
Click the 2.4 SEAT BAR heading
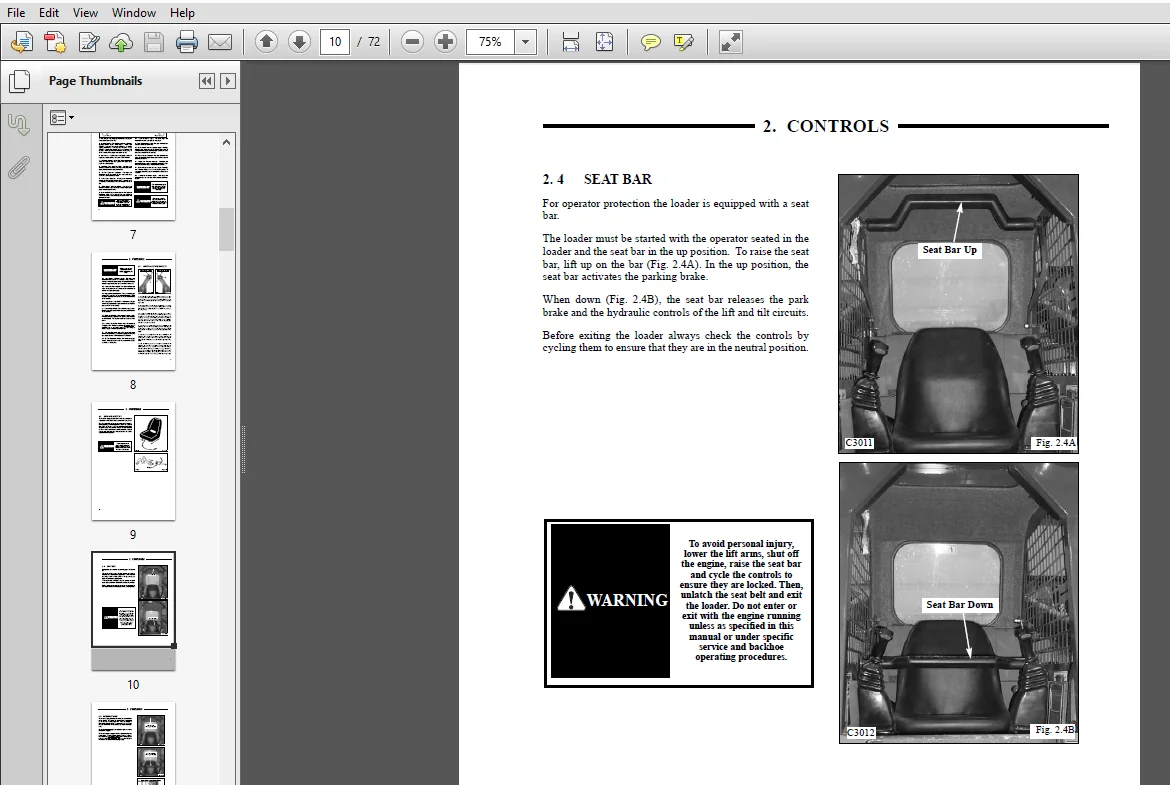[x=597, y=179]
